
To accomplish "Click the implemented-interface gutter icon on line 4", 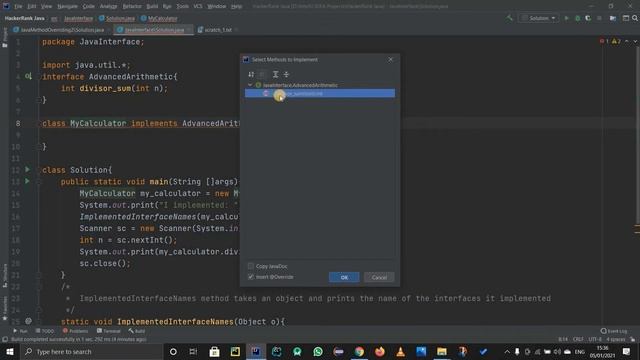I will [x=28, y=76].
